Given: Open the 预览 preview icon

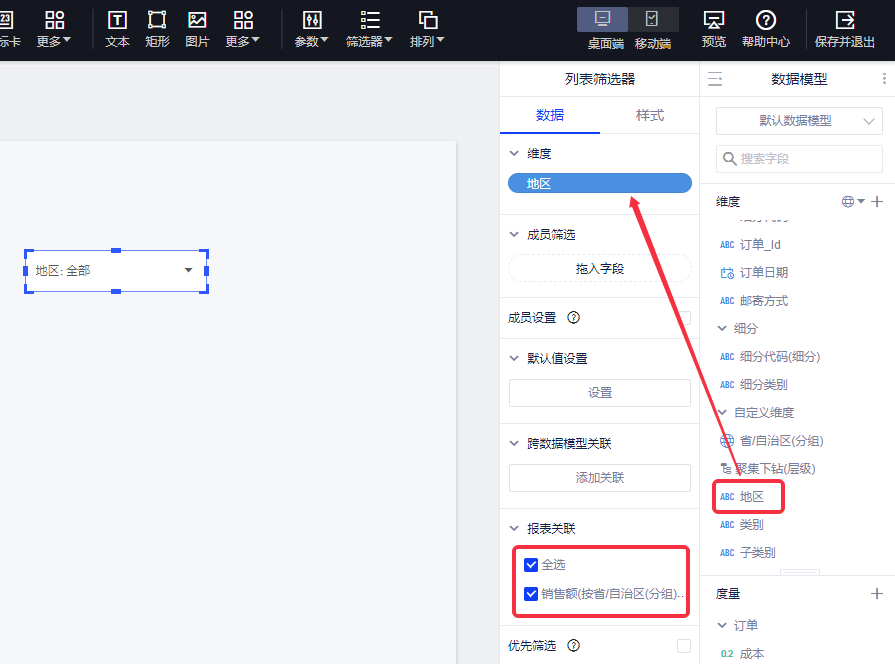Looking at the screenshot, I should tap(713, 21).
